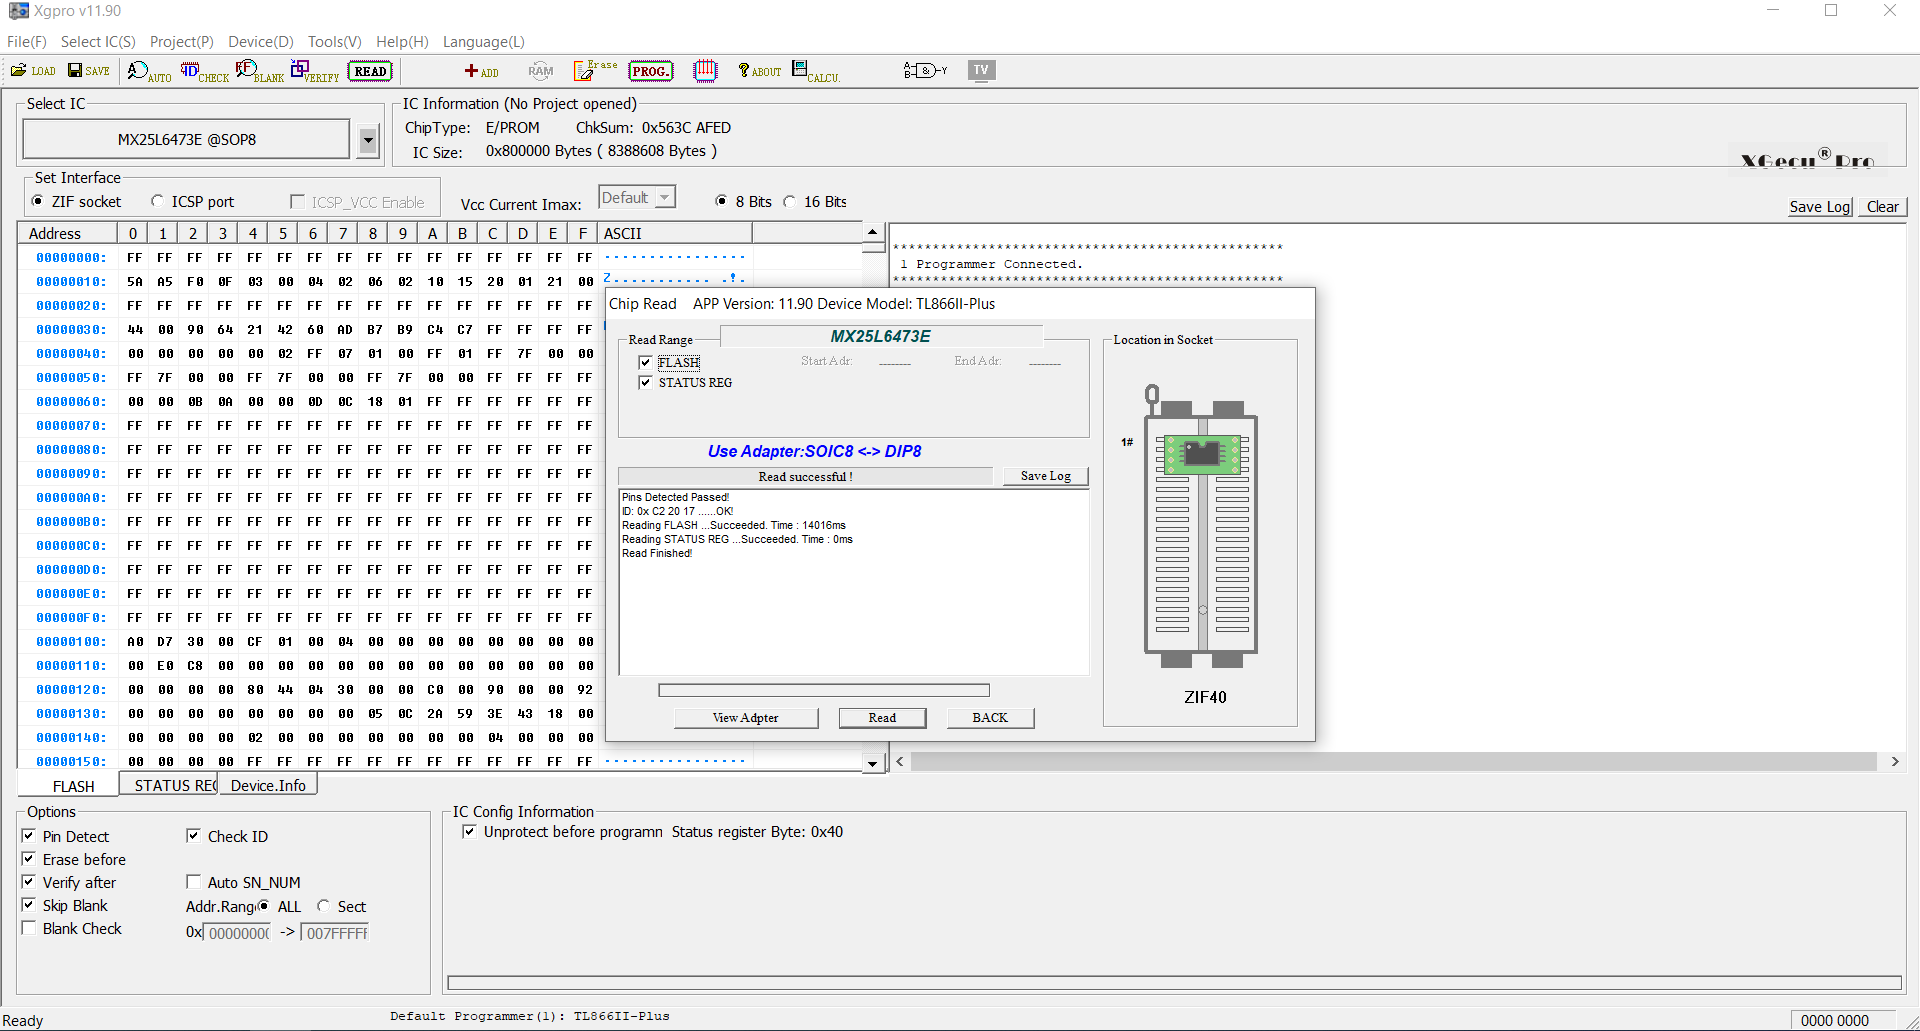Click the hex view scroll down arrow
Image resolution: width=1920 pixels, height=1031 pixels.
pyautogui.click(x=873, y=763)
